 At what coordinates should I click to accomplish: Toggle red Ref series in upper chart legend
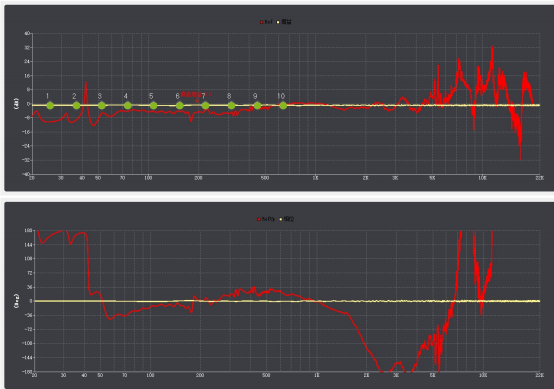[x=266, y=22]
